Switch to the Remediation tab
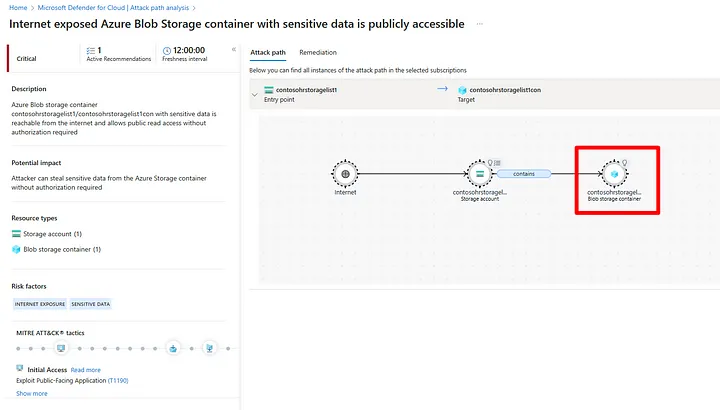The image size is (720, 410). [x=318, y=52]
